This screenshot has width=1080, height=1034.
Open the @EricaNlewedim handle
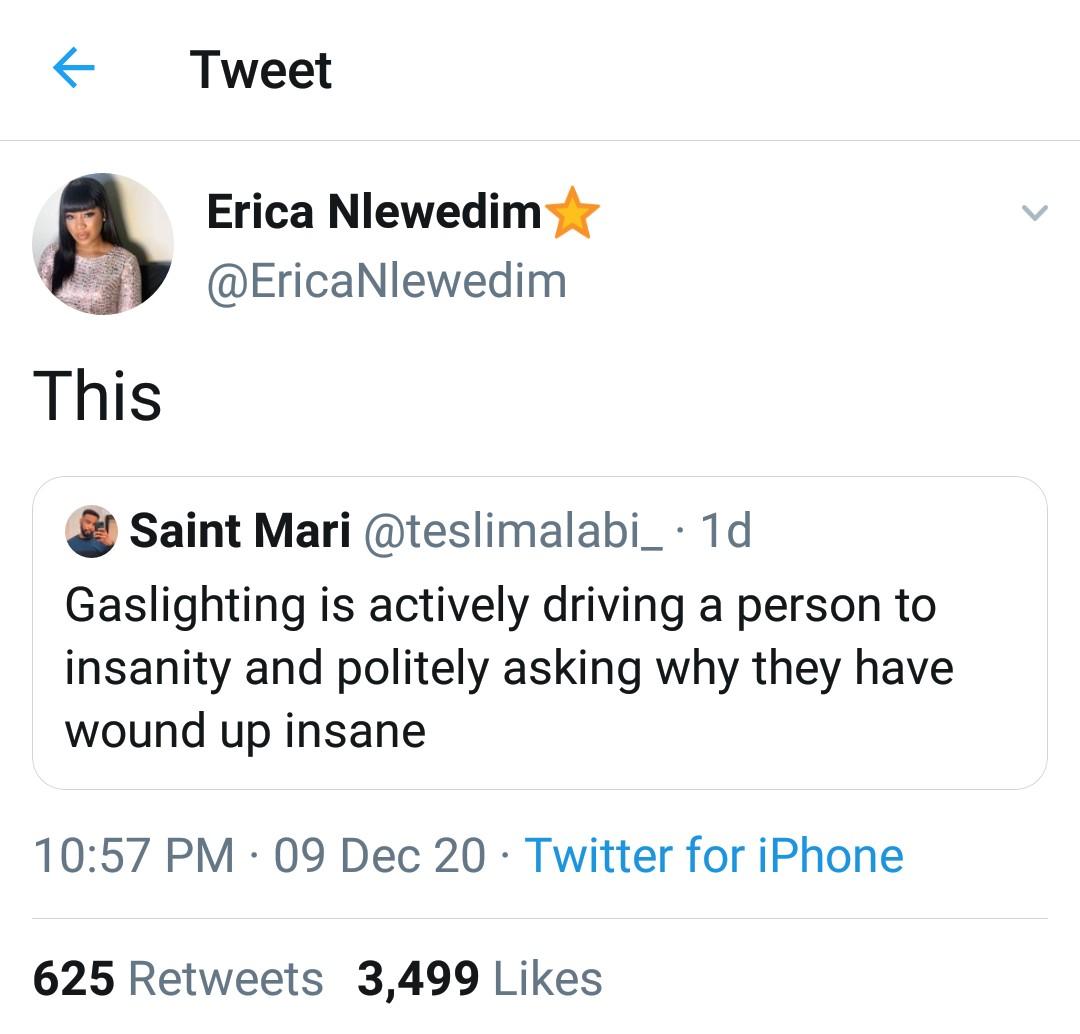click(x=386, y=281)
